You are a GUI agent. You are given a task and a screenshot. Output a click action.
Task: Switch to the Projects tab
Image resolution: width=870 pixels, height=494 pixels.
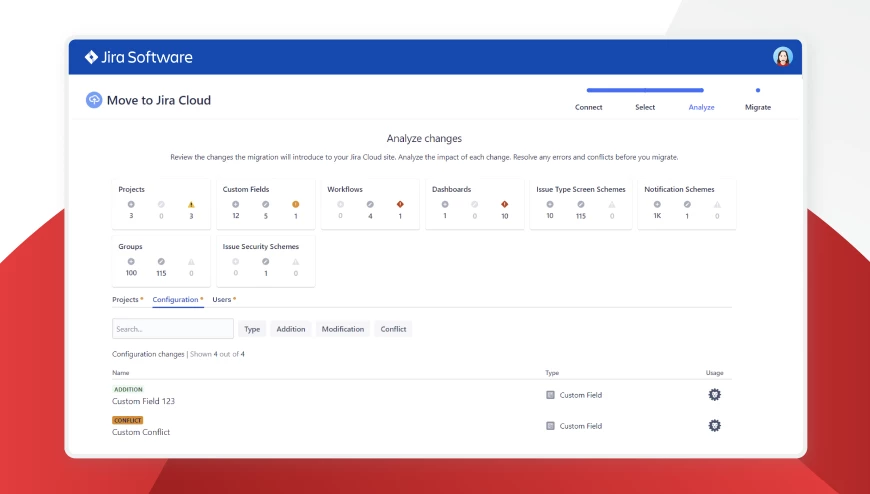click(125, 300)
